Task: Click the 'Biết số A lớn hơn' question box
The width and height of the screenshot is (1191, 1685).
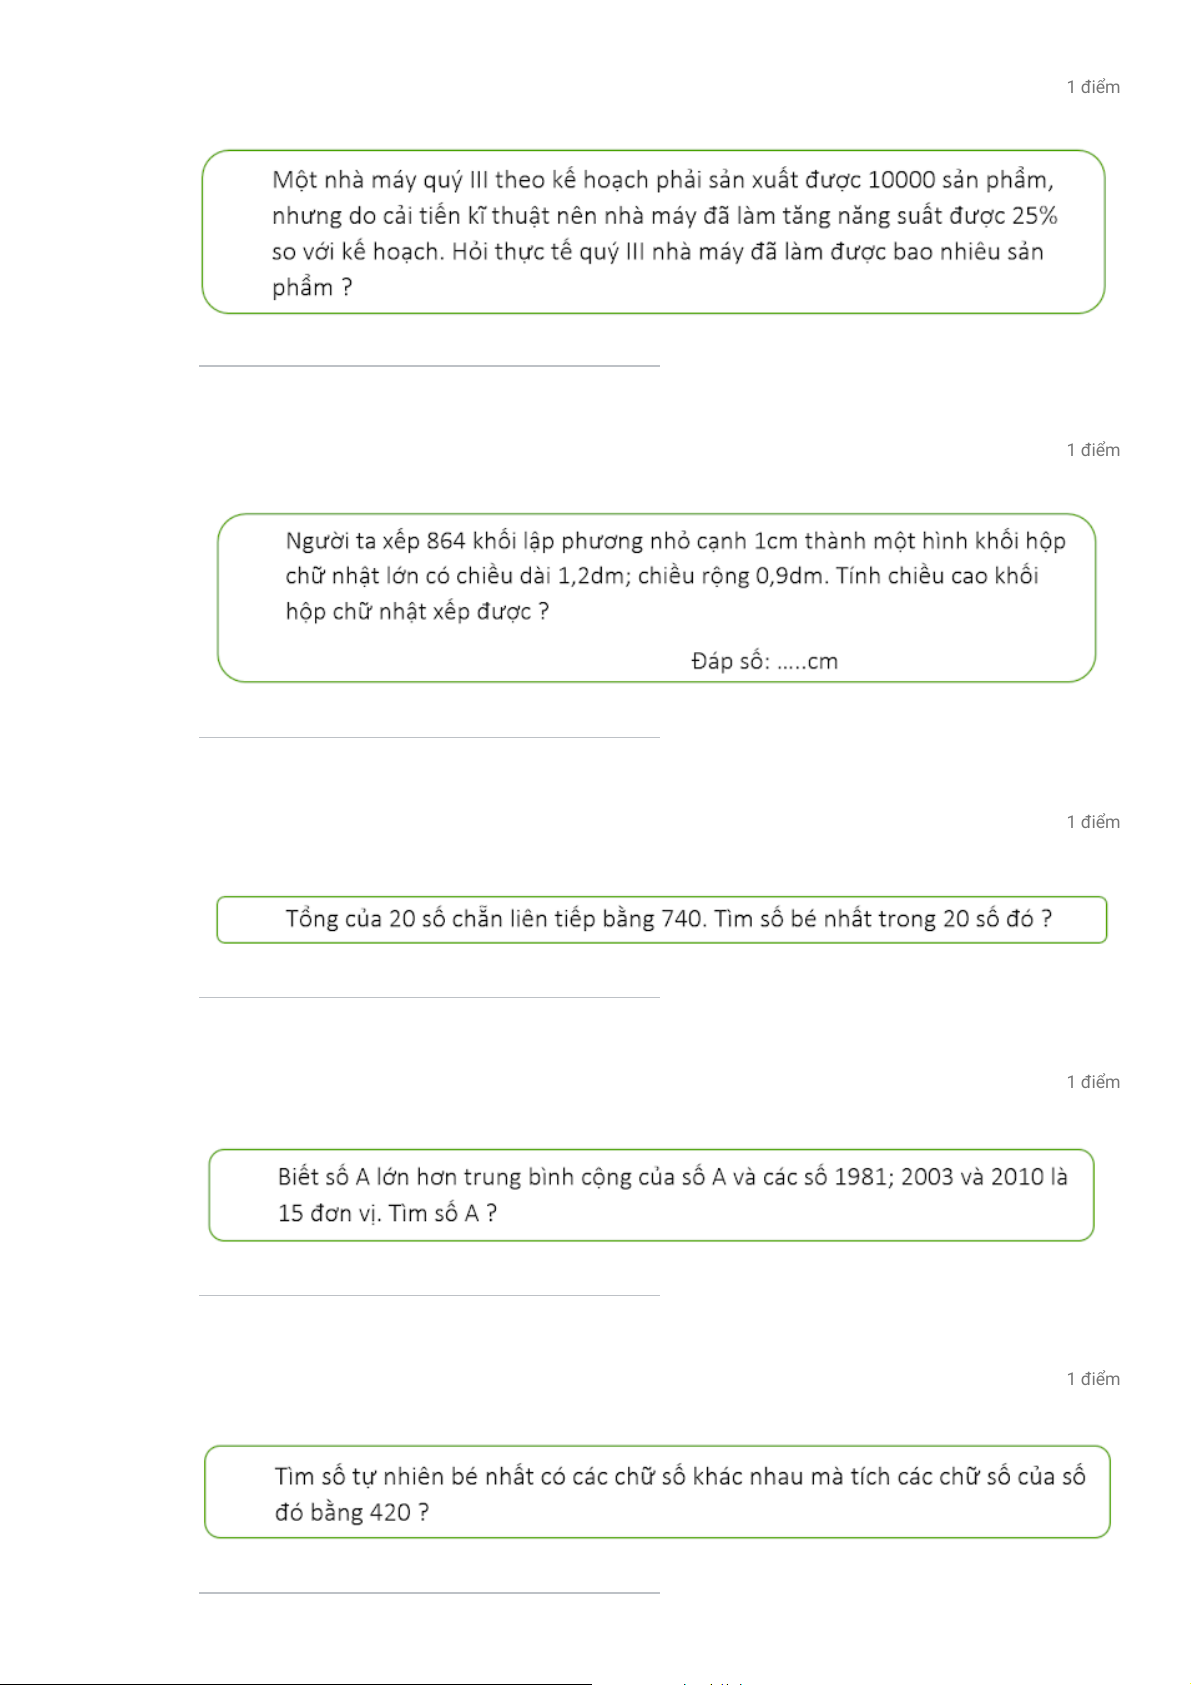Action: 651,1195
